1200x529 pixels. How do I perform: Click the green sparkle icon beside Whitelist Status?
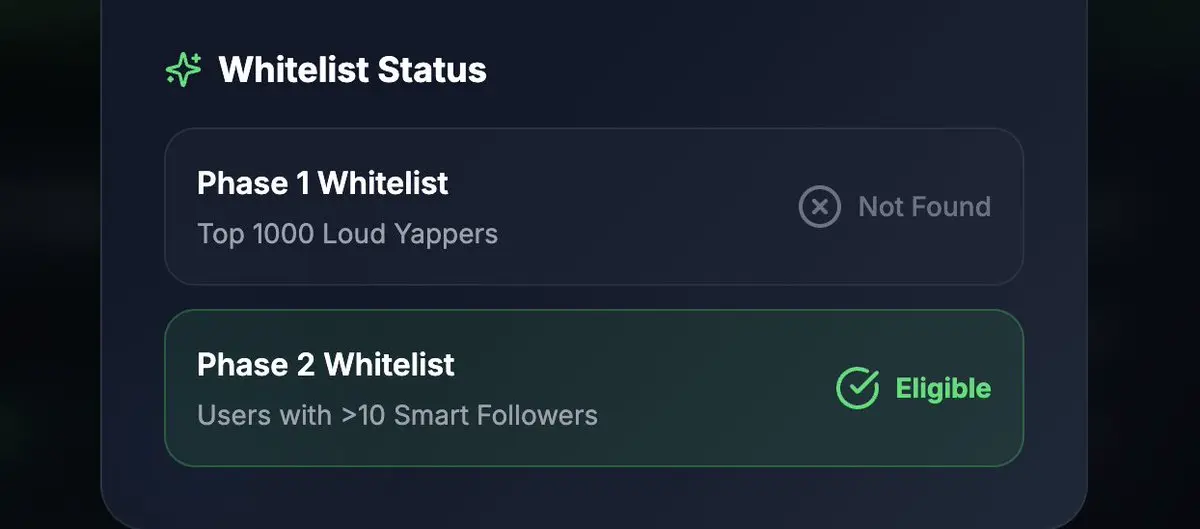(183, 70)
